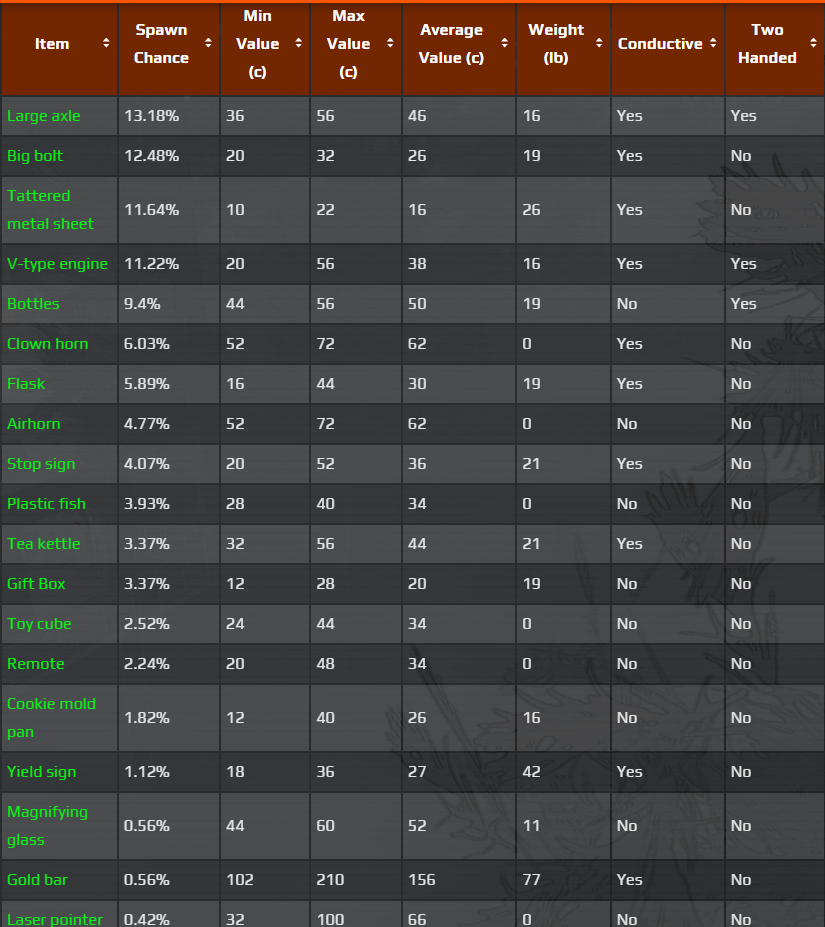
Task: Click Two Handed column sort arrows
Action: (x=813, y=44)
